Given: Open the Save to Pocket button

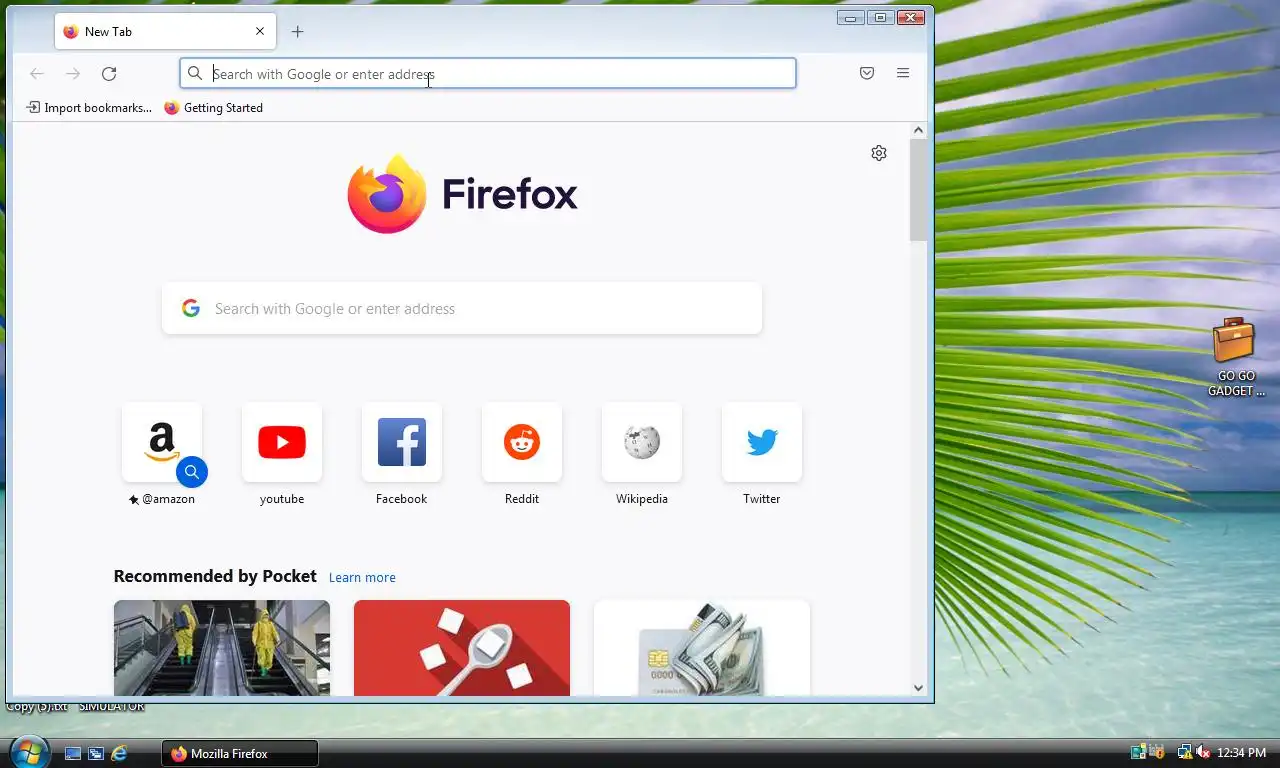Looking at the screenshot, I should (x=867, y=73).
